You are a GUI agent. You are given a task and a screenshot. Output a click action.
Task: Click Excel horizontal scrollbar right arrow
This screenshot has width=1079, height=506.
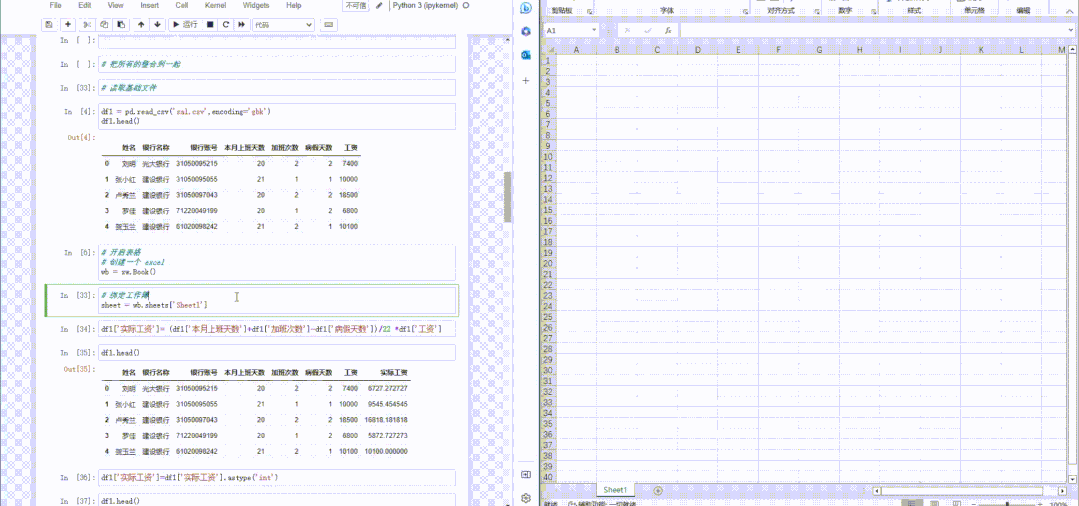pyautogui.click(x=1061, y=490)
